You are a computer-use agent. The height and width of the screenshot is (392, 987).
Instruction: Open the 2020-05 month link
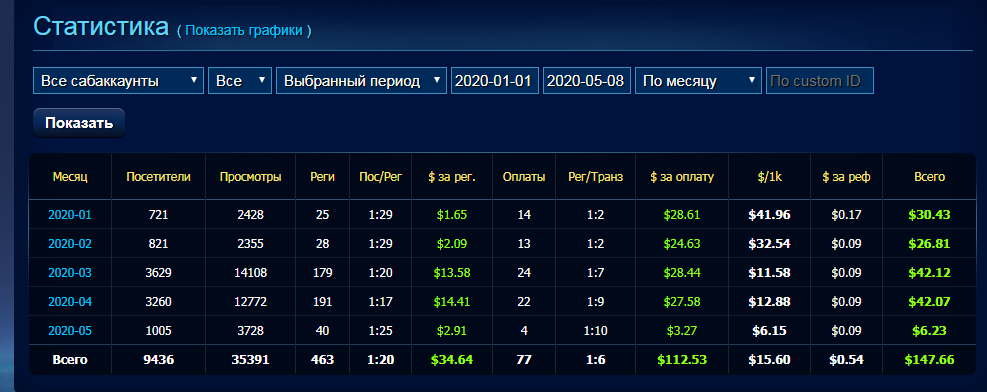(x=70, y=330)
